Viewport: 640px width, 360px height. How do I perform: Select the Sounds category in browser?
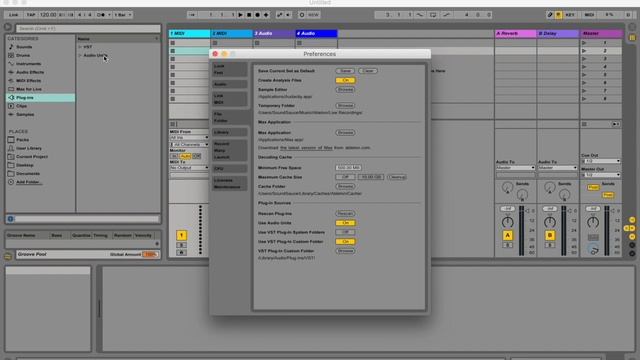click(24, 47)
